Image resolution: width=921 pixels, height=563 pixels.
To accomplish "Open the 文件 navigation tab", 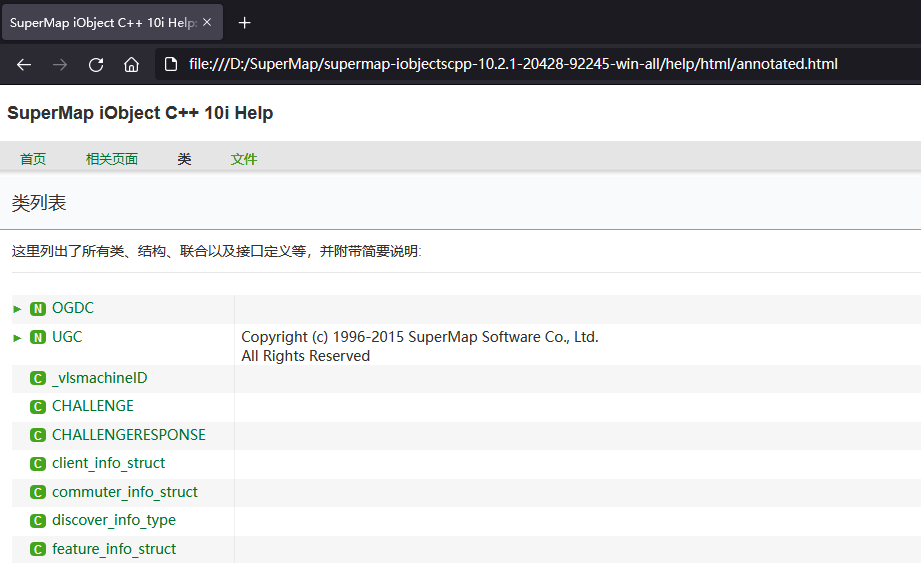I will pyautogui.click(x=244, y=159).
